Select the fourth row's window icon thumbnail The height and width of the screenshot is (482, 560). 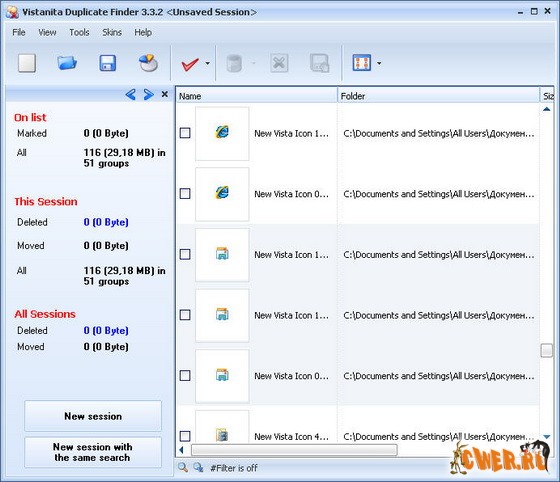[x=222, y=315]
